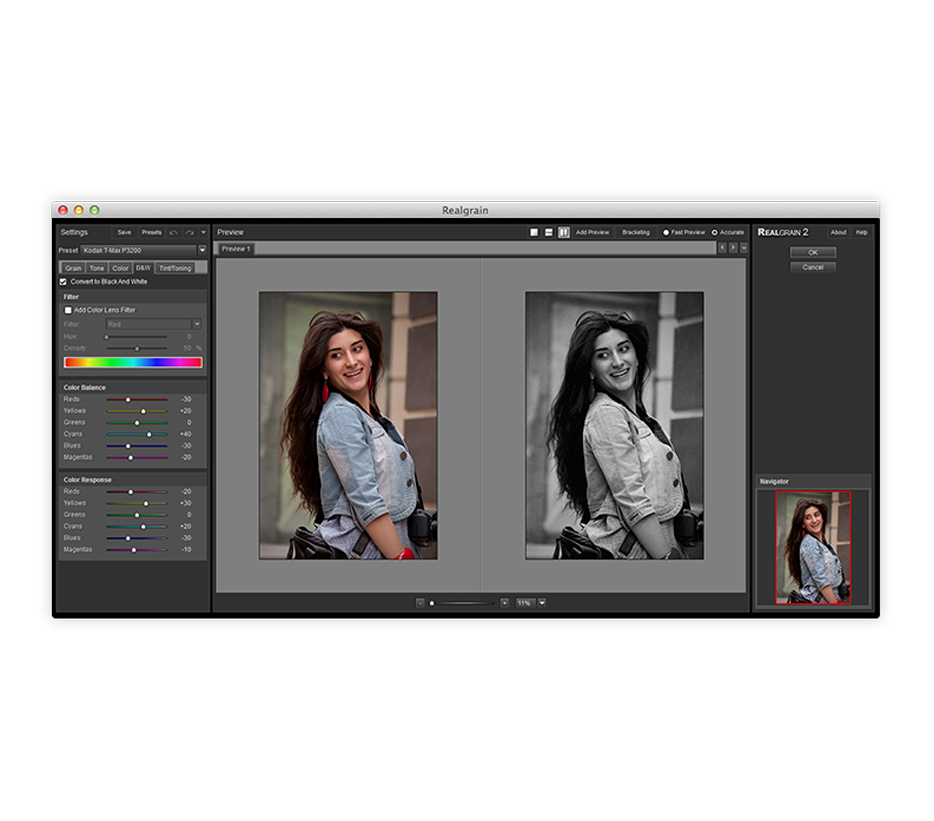Click the Navigator thumbnail image
Image resolution: width=934 pixels, height=821 pixels.
pyautogui.click(x=813, y=547)
